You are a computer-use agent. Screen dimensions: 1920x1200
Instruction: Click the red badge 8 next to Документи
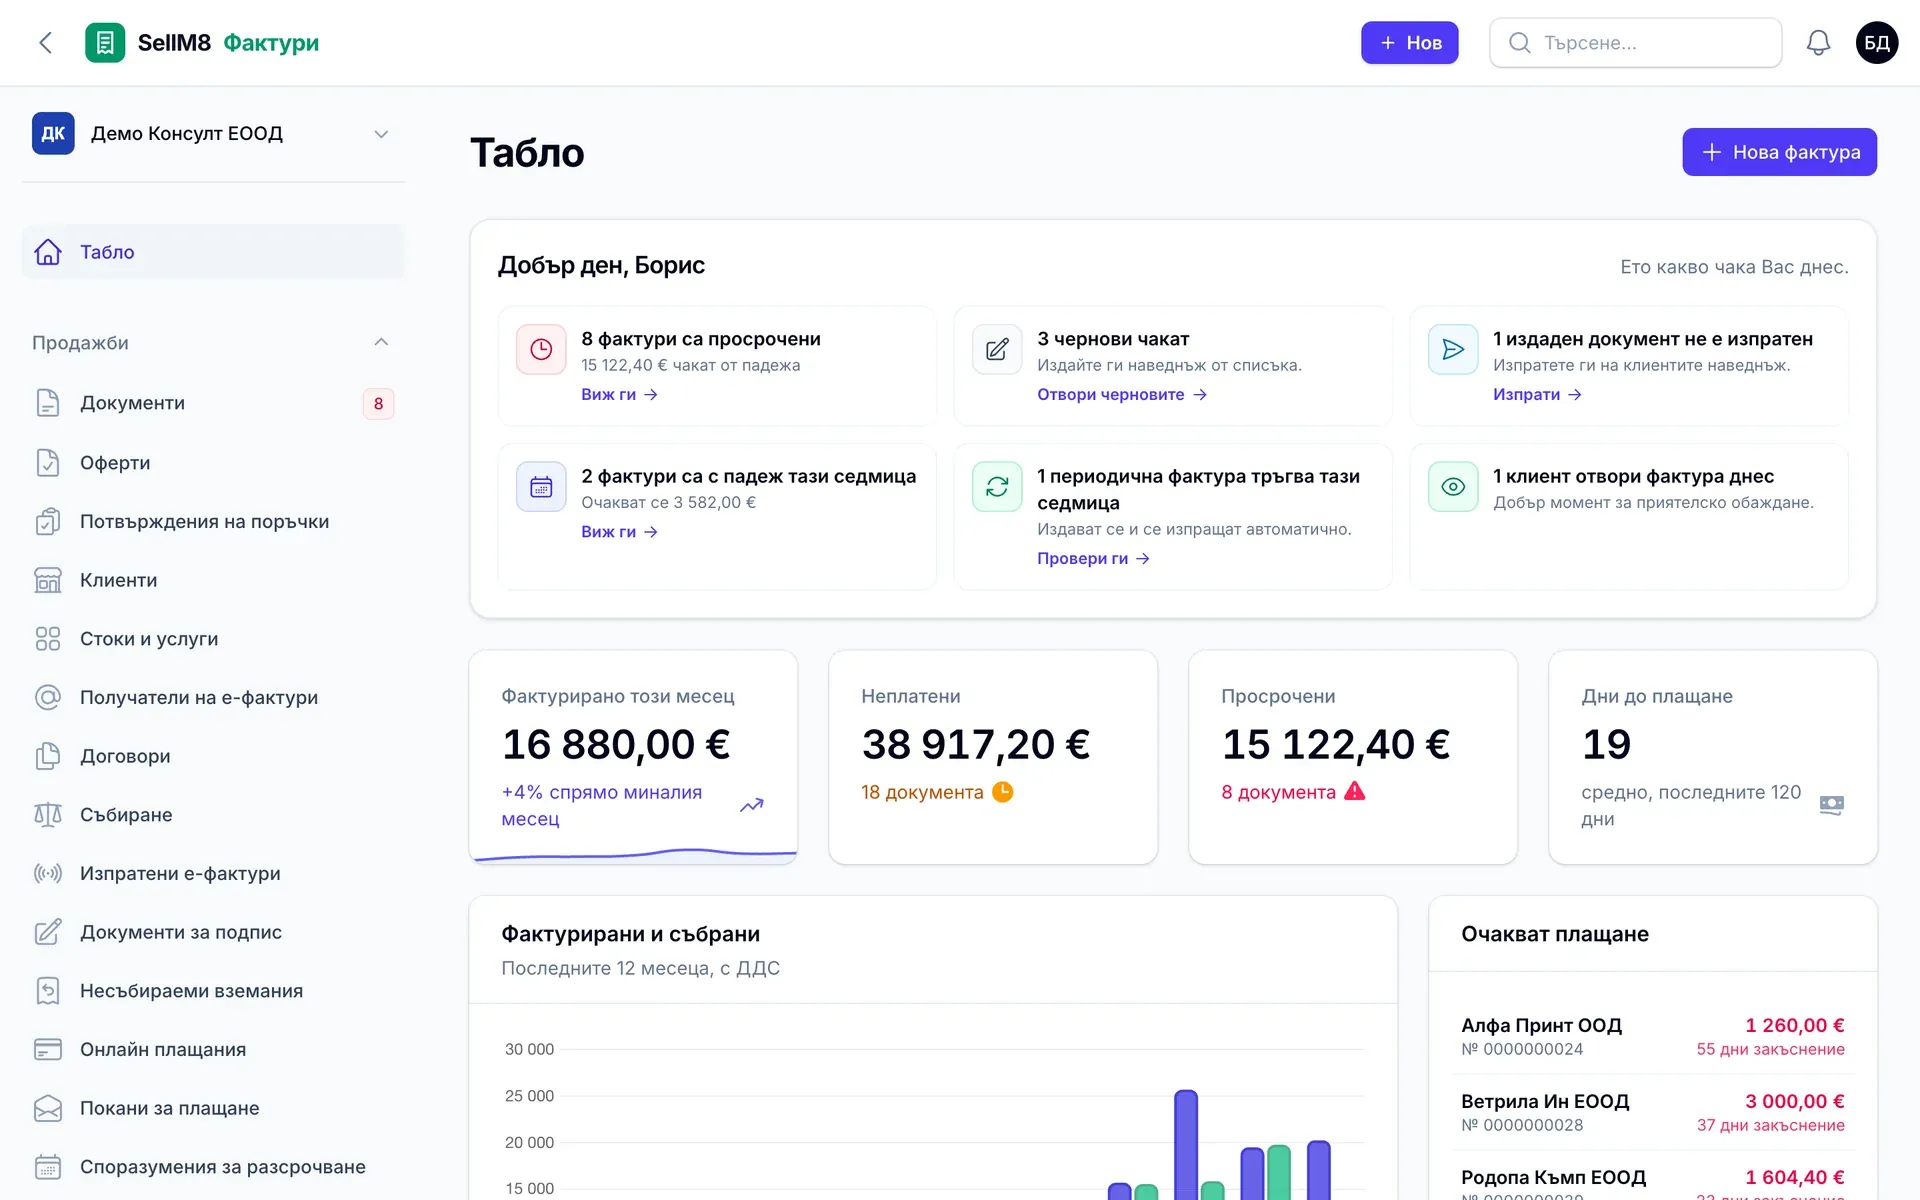[378, 403]
